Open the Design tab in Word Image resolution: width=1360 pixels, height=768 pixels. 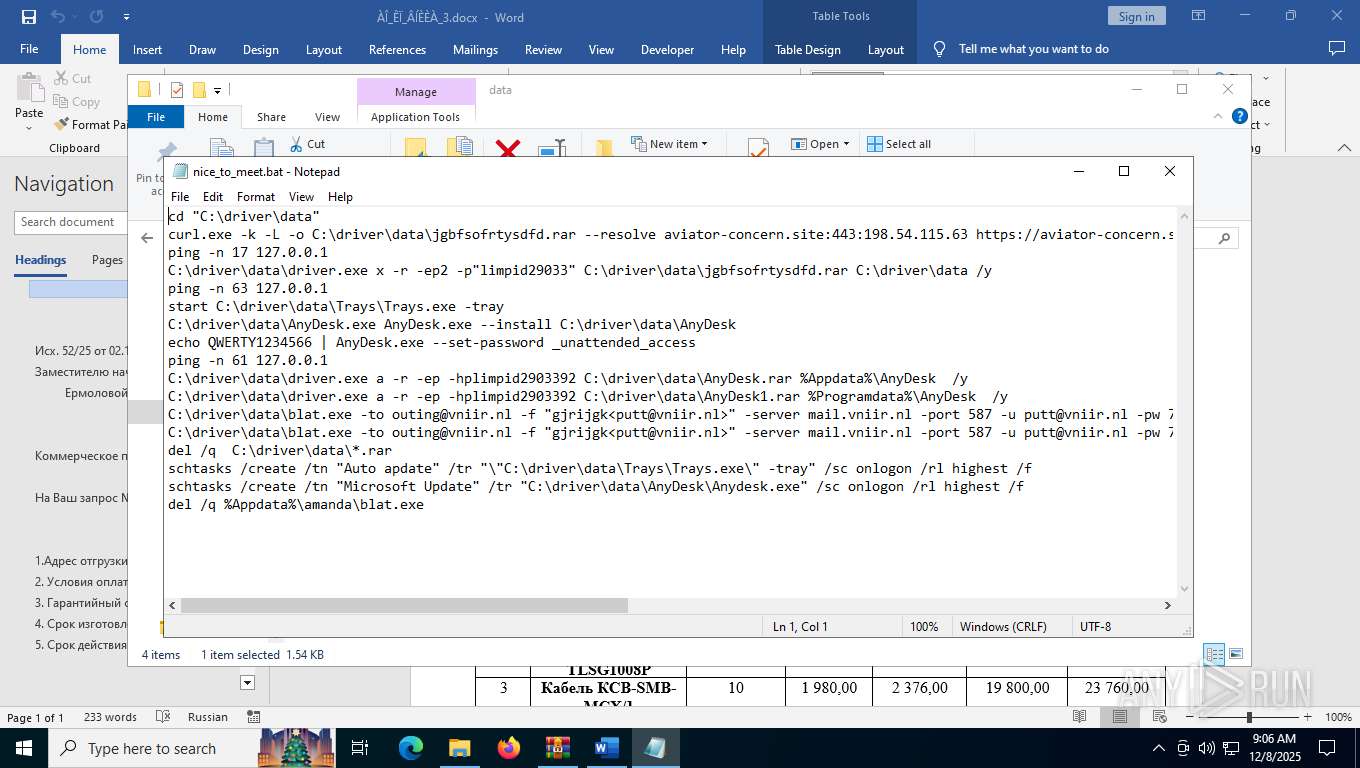click(260, 49)
